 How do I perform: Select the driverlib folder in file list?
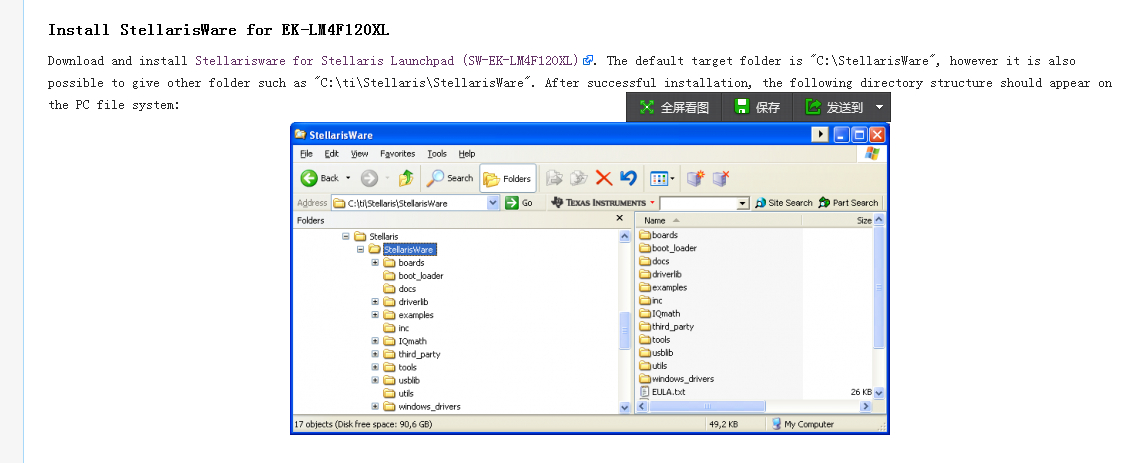pos(660,274)
